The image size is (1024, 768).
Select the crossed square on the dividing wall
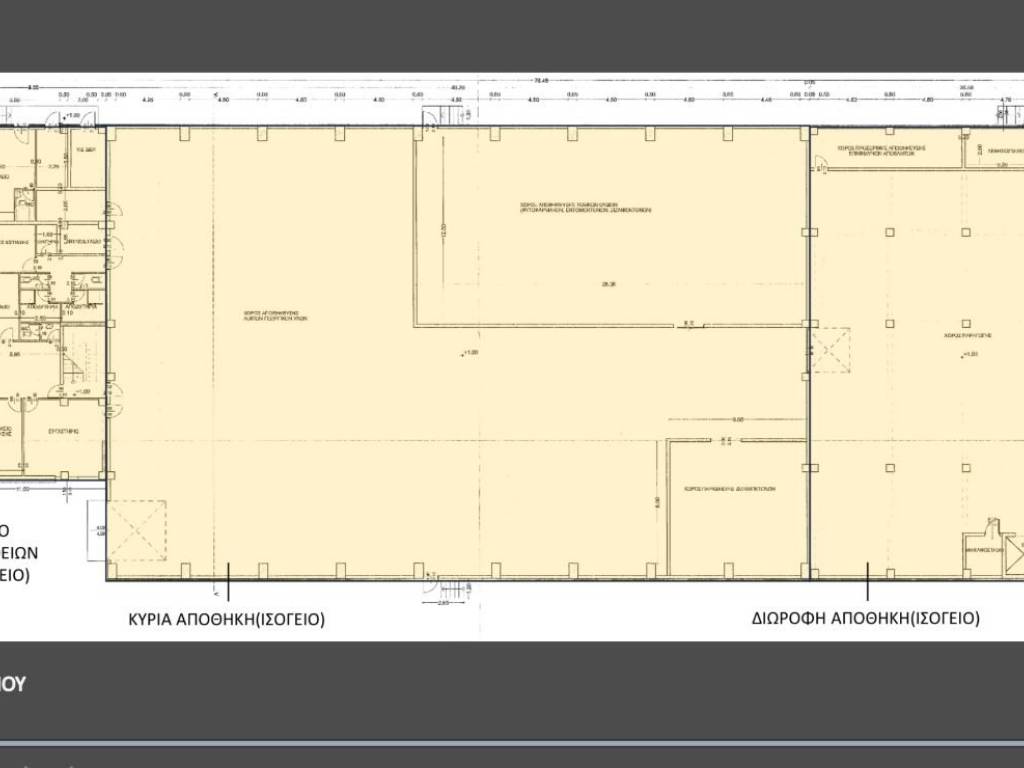click(x=830, y=349)
